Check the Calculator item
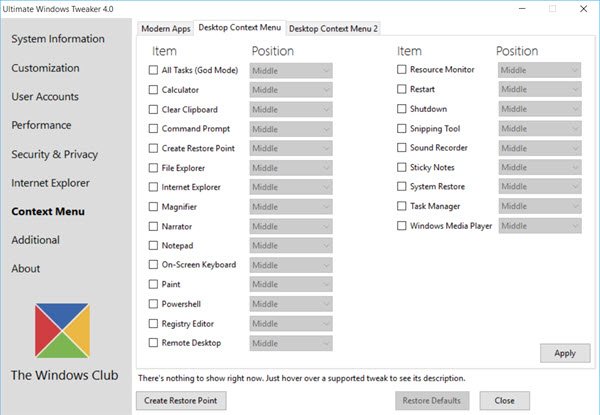The width and height of the screenshot is (600, 415). coord(153,90)
